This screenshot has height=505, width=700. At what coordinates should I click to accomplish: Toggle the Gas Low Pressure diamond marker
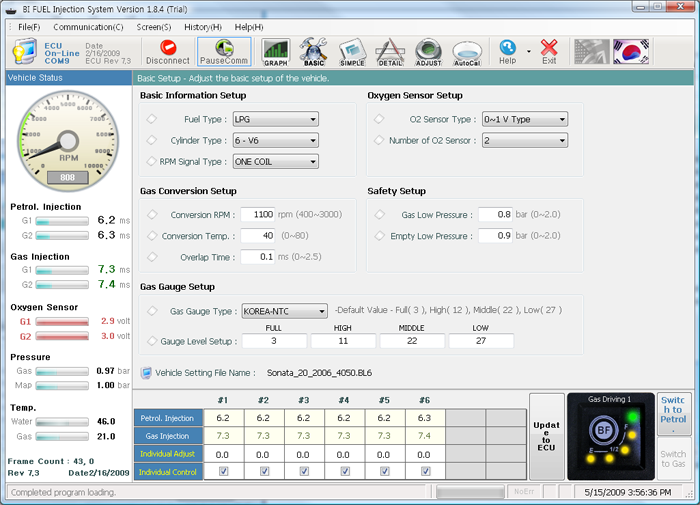click(379, 214)
